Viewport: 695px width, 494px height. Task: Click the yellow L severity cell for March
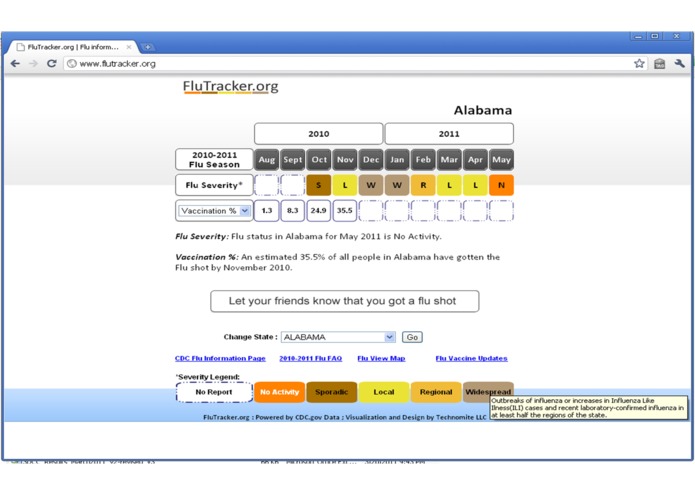(x=449, y=185)
